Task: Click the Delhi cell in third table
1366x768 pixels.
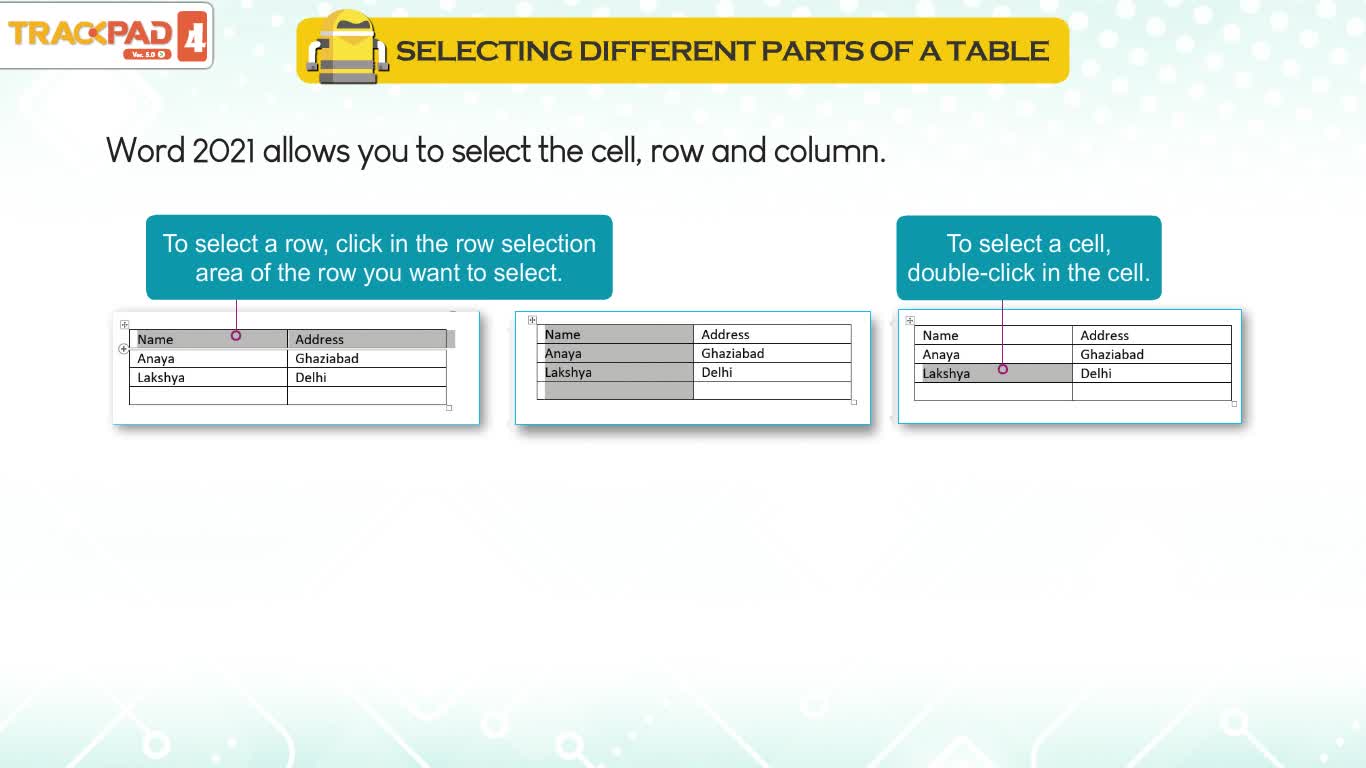Action: 1152,373
